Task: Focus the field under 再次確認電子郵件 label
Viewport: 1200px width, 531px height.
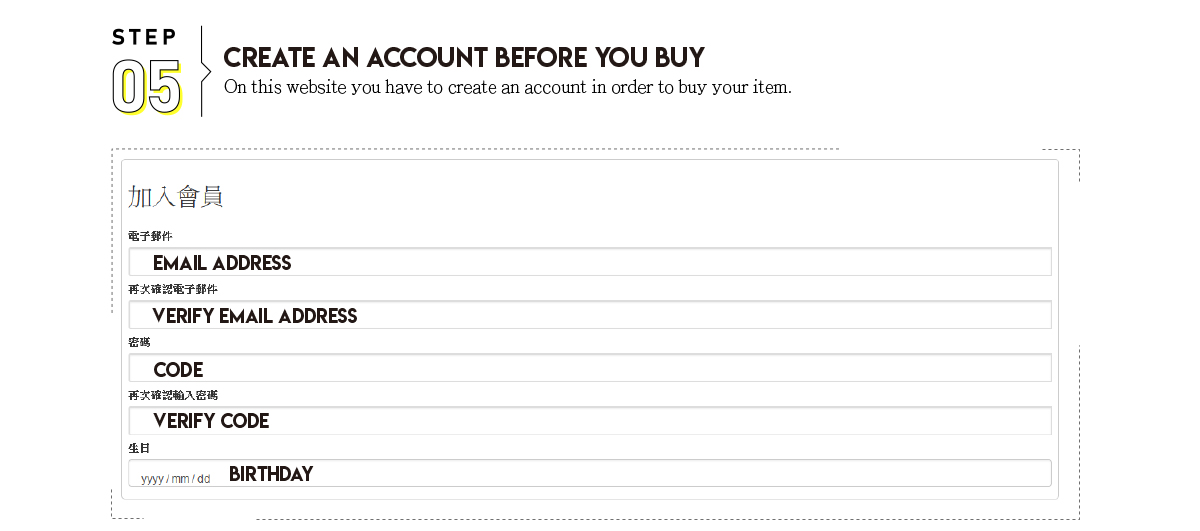Action: click(590, 315)
